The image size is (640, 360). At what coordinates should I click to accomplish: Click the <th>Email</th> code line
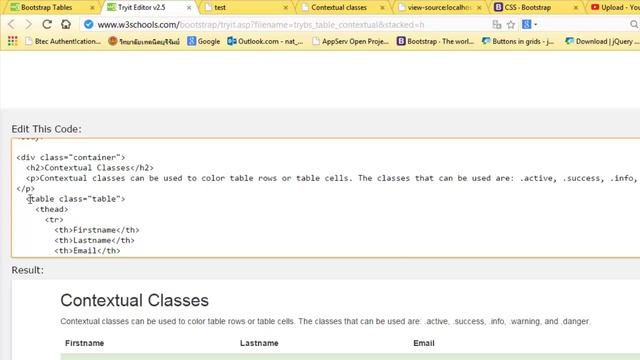click(87, 251)
